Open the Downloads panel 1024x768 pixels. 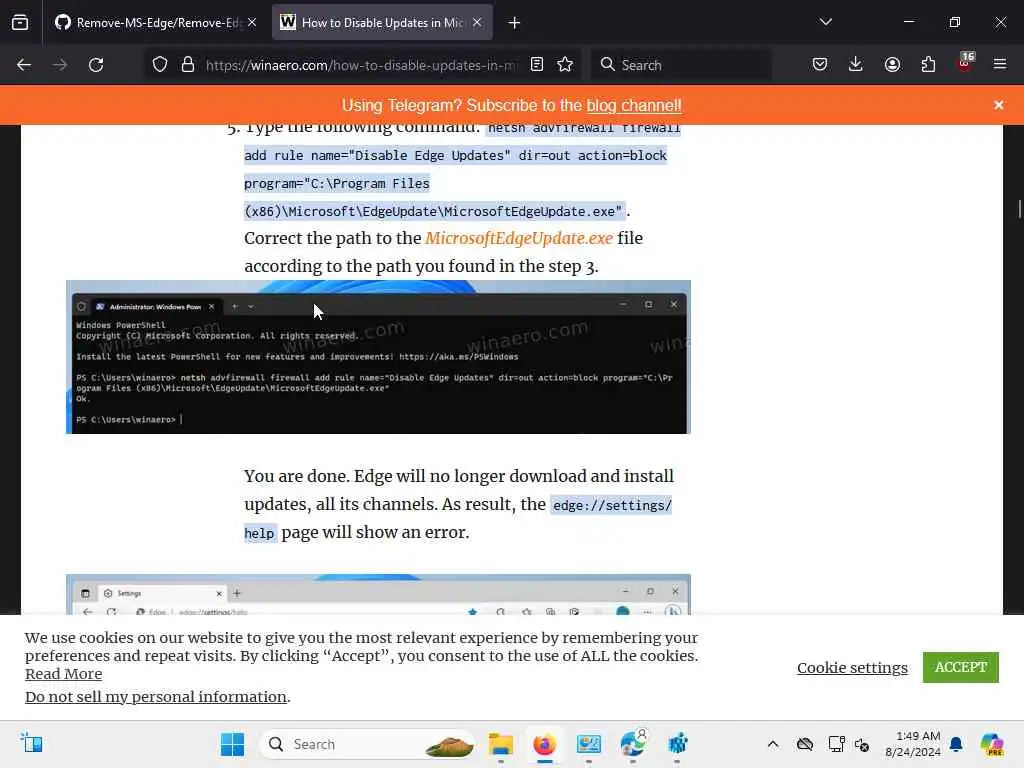(856, 64)
